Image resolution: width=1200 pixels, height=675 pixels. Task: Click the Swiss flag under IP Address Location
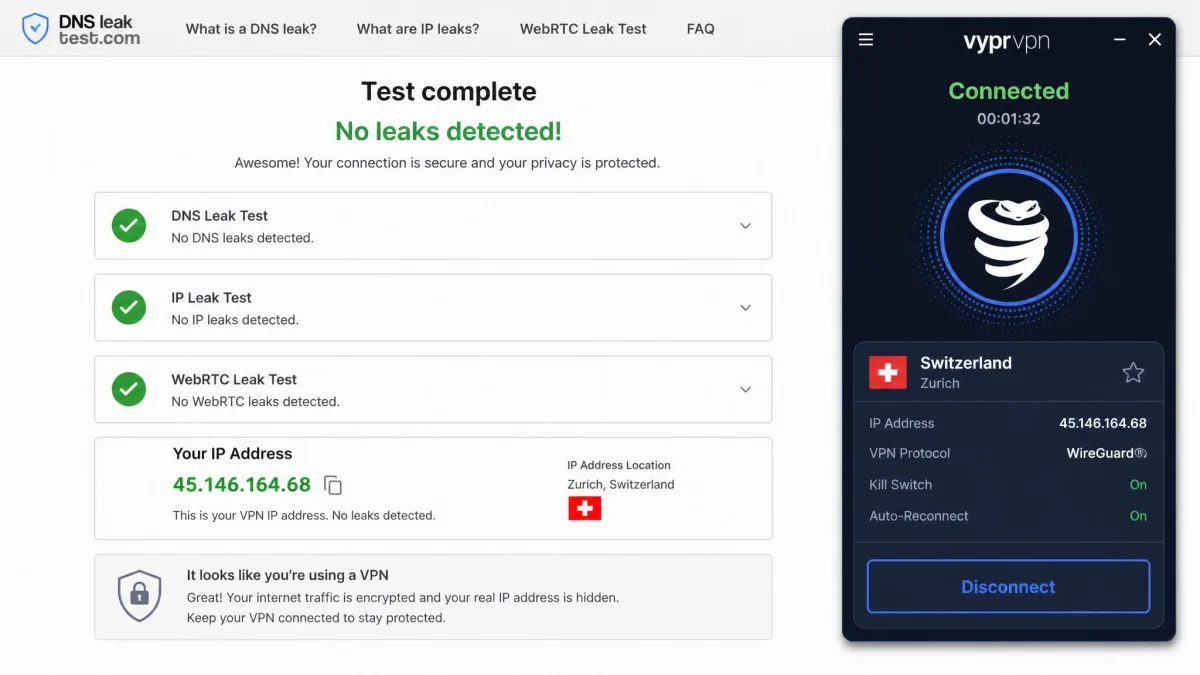(585, 509)
